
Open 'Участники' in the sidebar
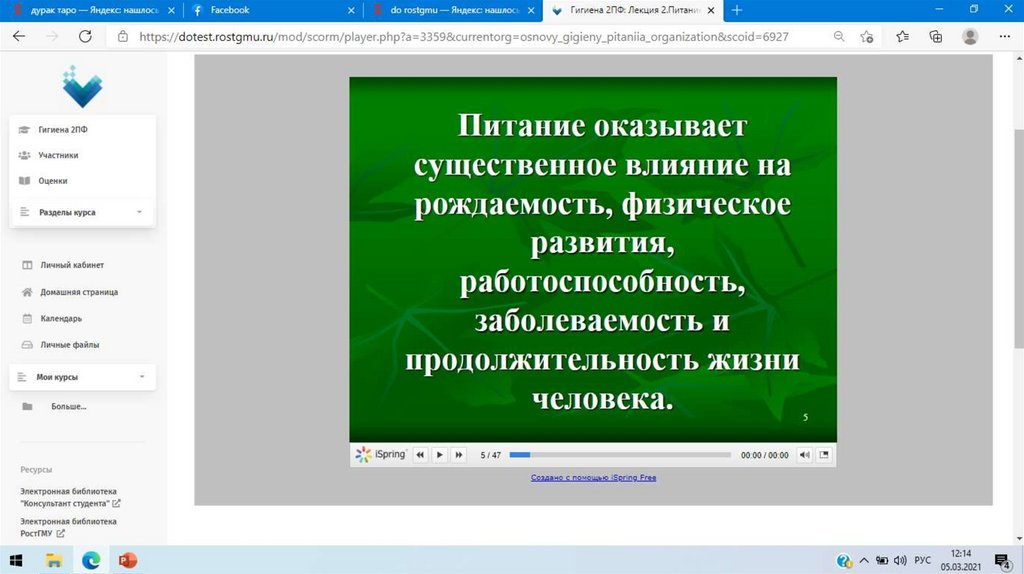coord(58,155)
